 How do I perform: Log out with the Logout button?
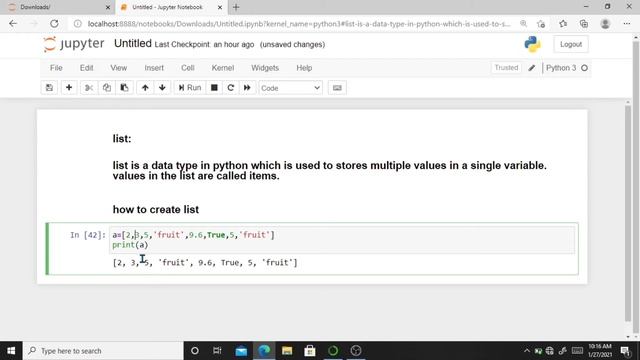click(x=571, y=44)
